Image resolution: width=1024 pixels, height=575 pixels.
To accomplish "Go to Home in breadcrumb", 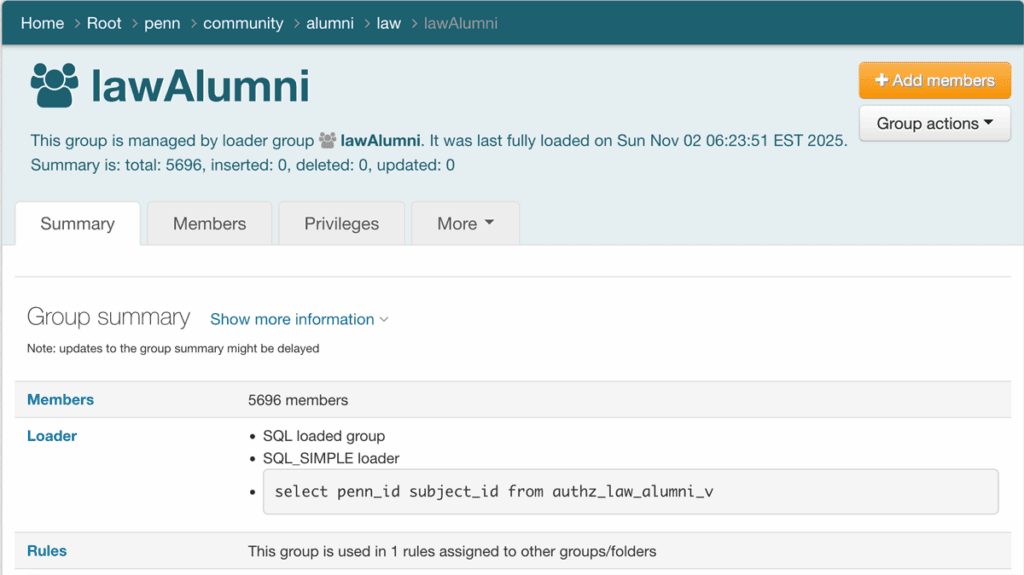I will pos(42,24).
